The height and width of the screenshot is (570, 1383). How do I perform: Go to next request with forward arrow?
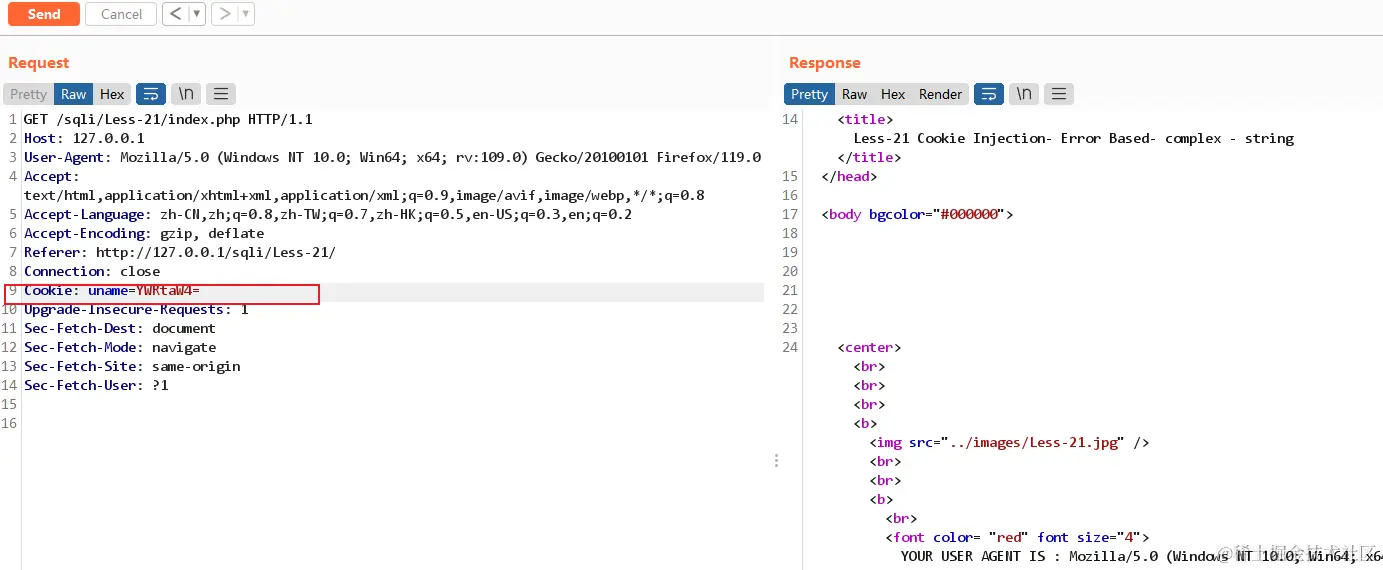224,14
